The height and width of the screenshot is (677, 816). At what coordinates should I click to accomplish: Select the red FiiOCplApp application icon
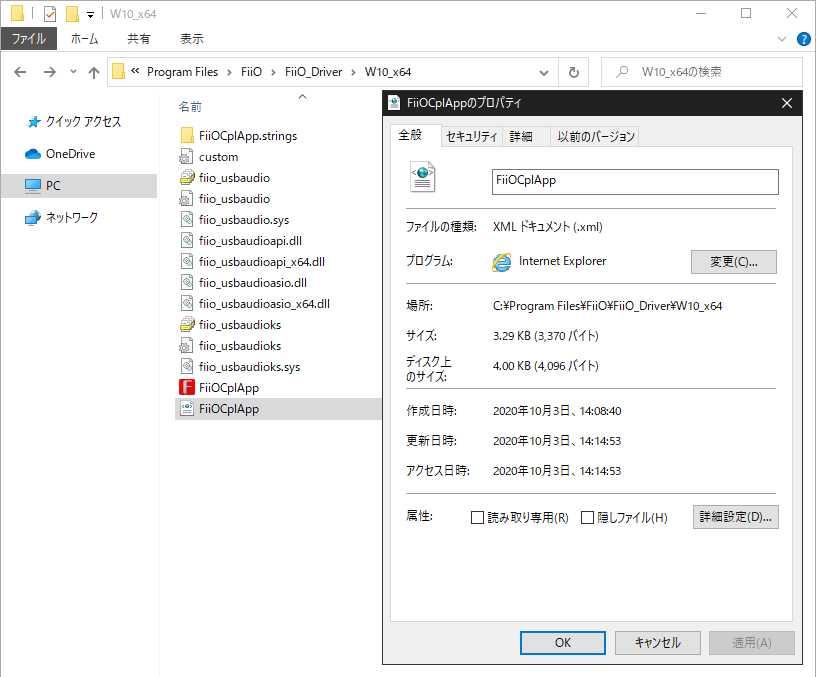pos(187,388)
